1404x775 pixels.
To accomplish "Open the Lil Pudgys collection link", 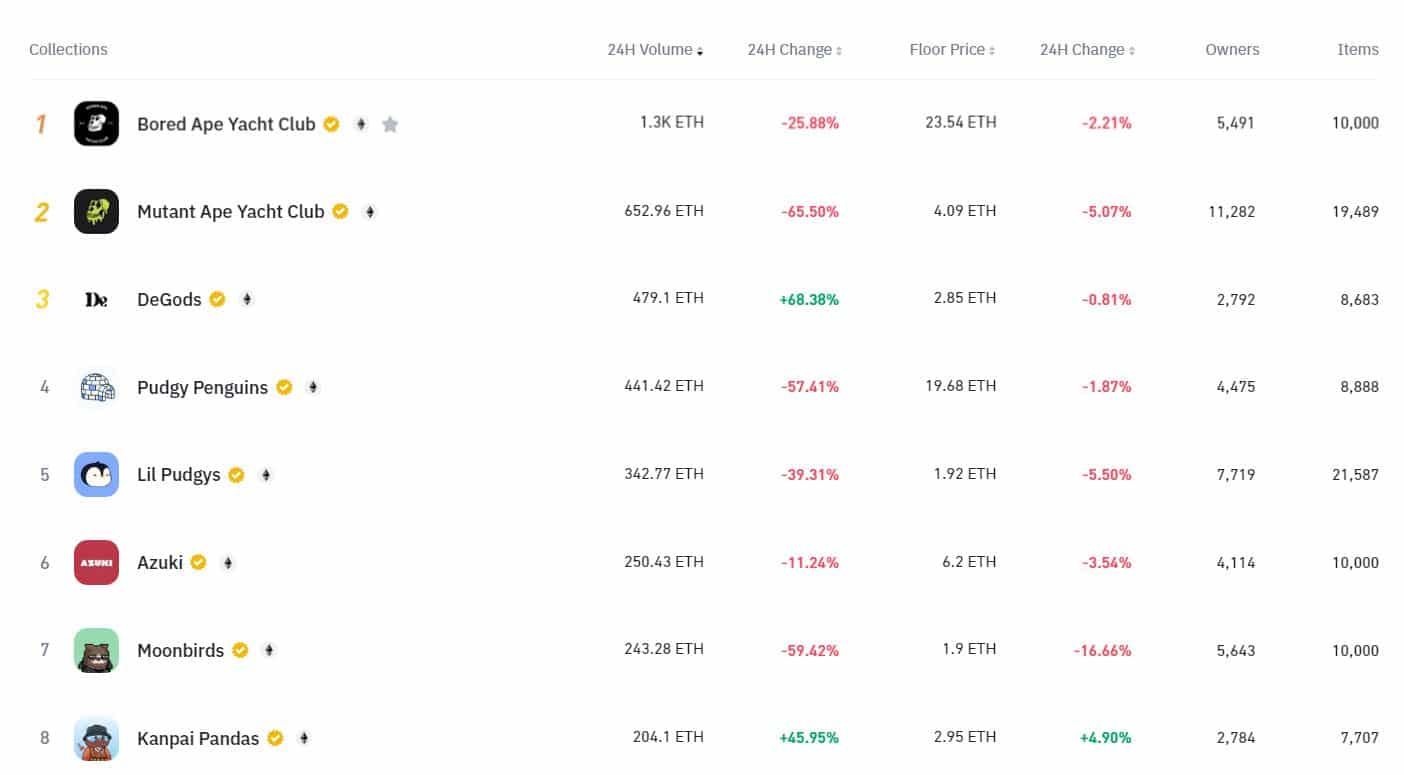I will (x=179, y=475).
